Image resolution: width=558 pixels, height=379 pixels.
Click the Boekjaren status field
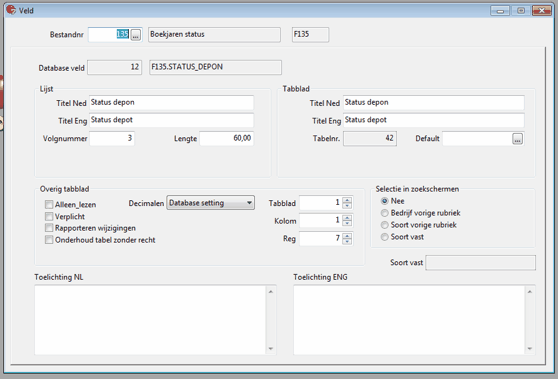click(x=214, y=35)
